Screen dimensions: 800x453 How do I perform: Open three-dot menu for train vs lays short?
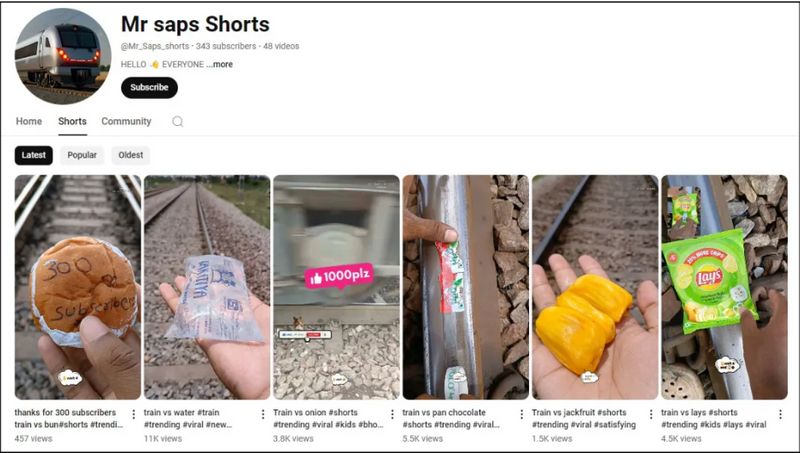pyautogui.click(x=781, y=414)
